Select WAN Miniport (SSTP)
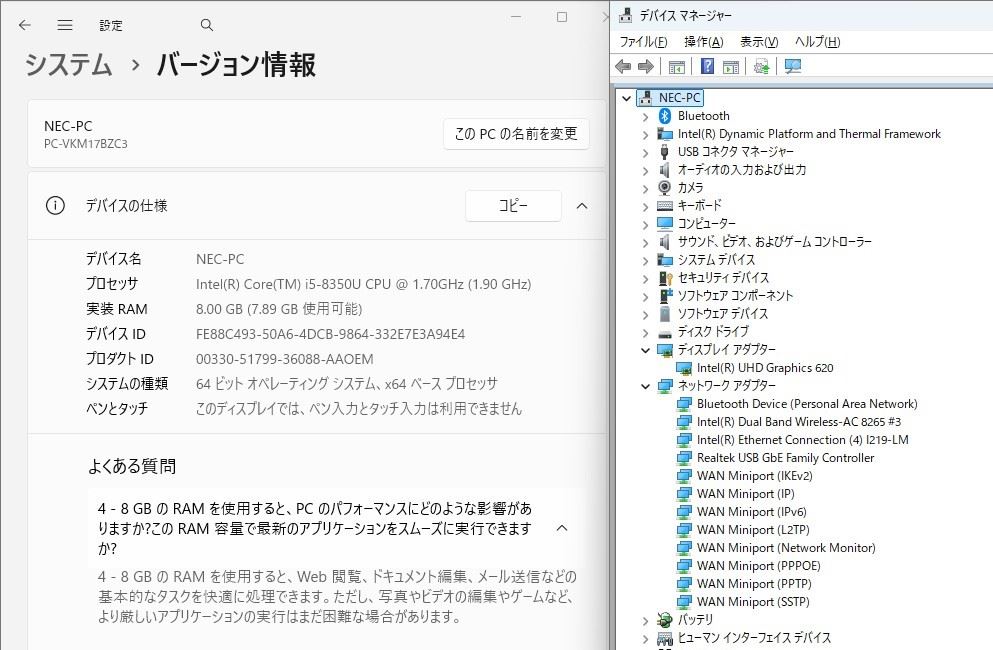The height and width of the screenshot is (650, 993). [x=753, y=602]
